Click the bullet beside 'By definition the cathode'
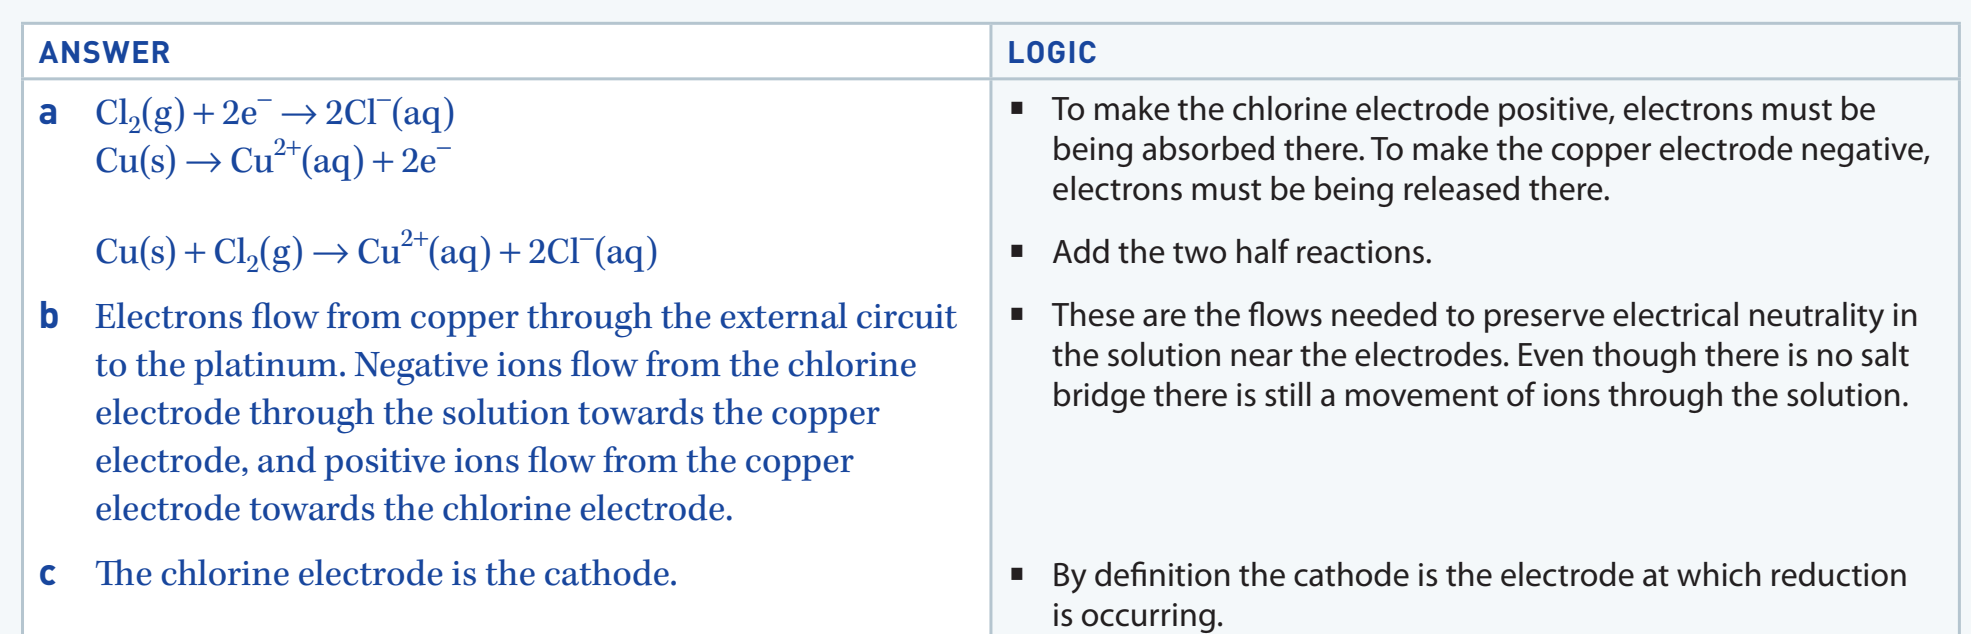The height and width of the screenshot is (634, 1971). pos(1017,574)
